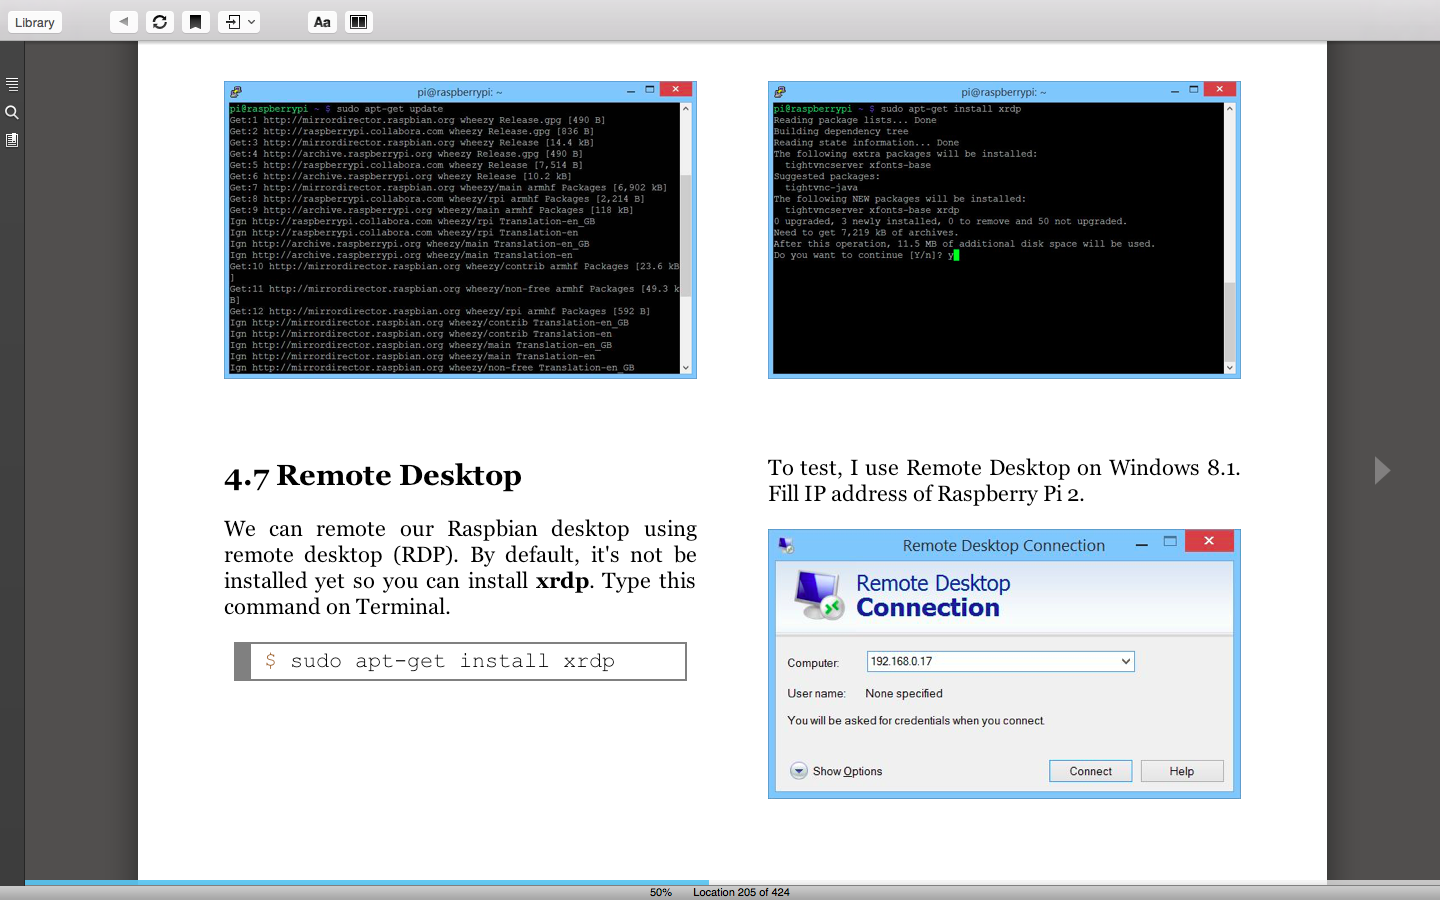Image resolution: width=1440 pixels, height=900 pixels.
Task: Click the 'None specified' user name text
Action: click(904, 693)
